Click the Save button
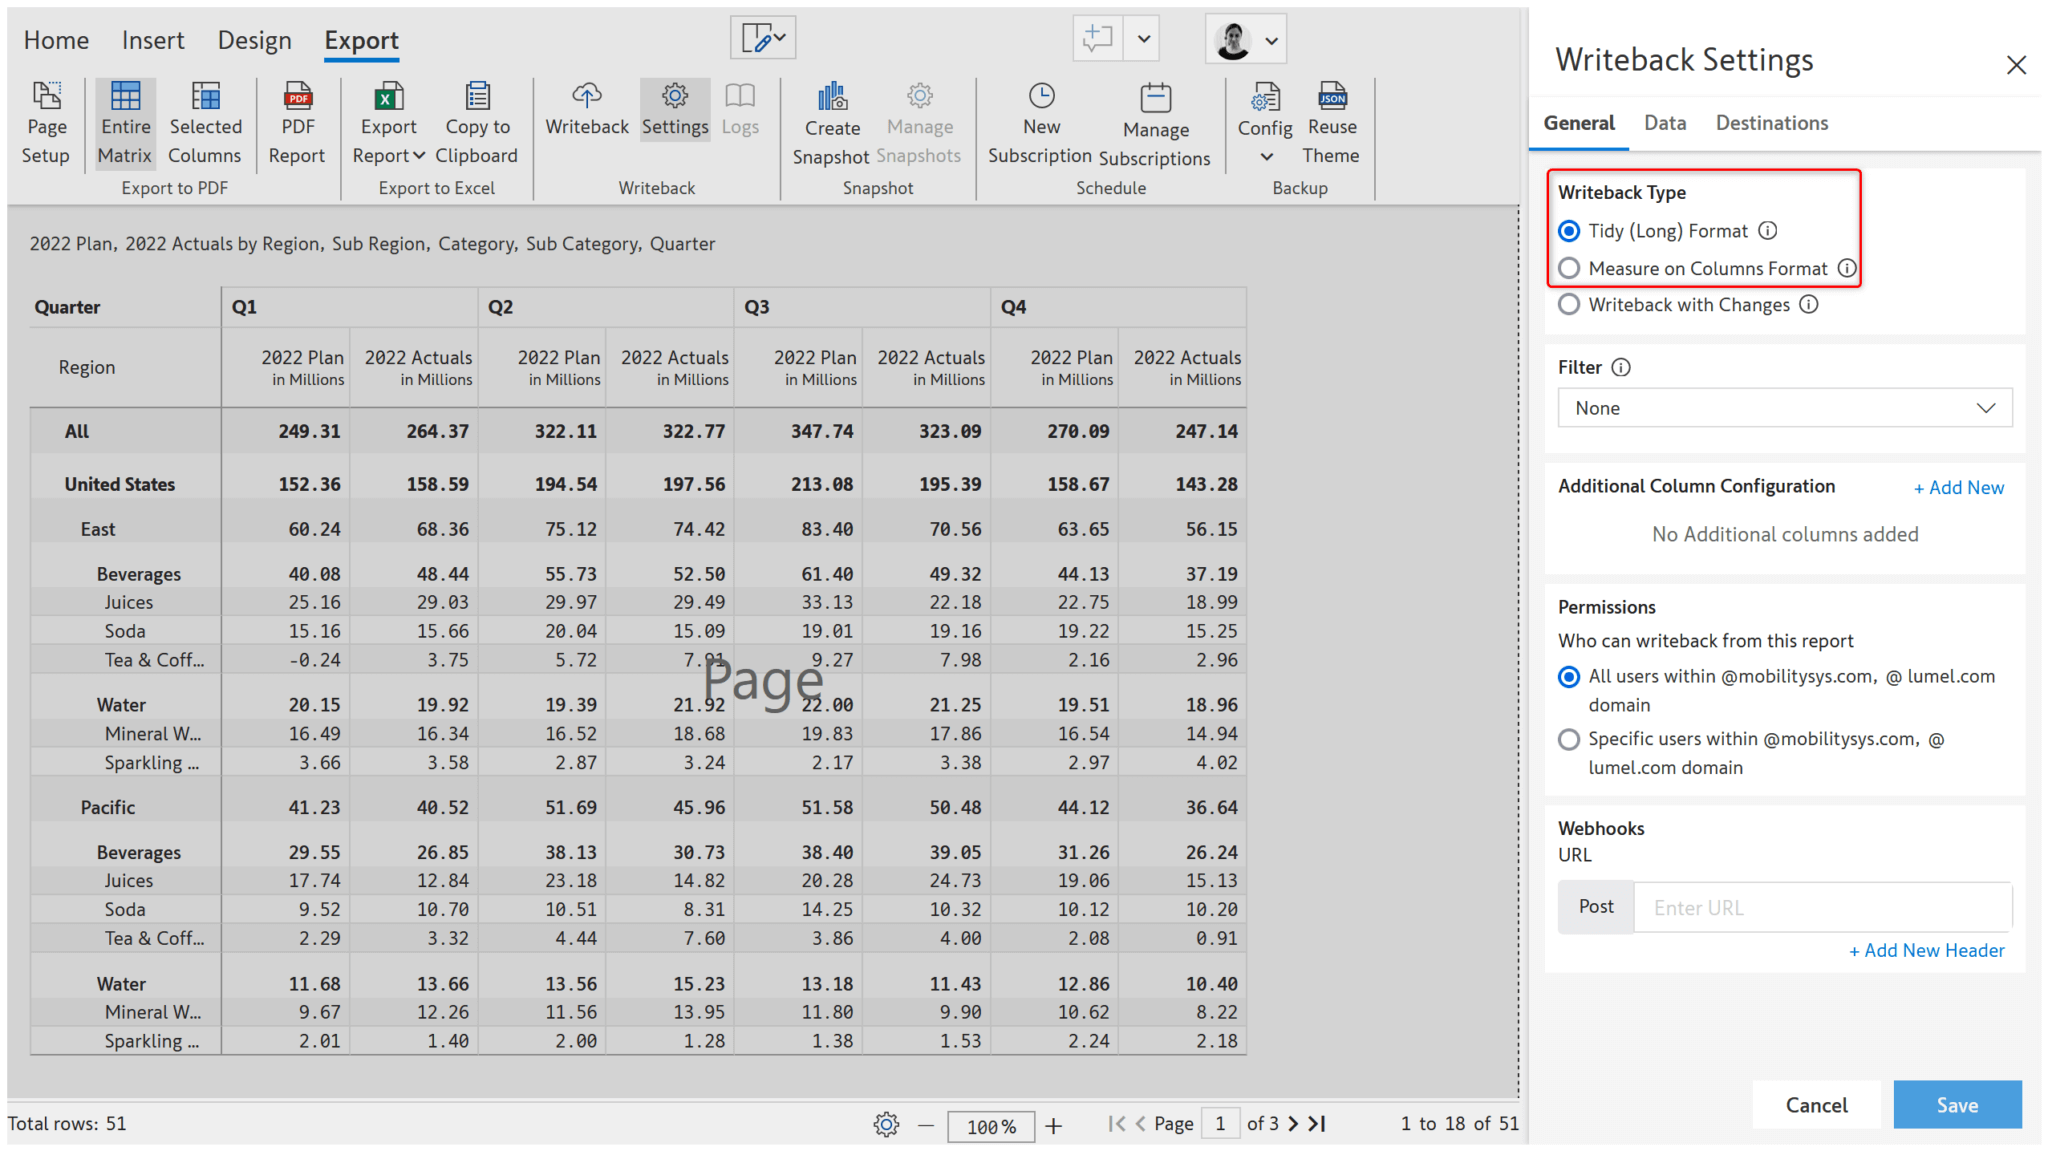Screen dimensions: 2048x1151 pyautogui.click(x=1957, y=1104)
